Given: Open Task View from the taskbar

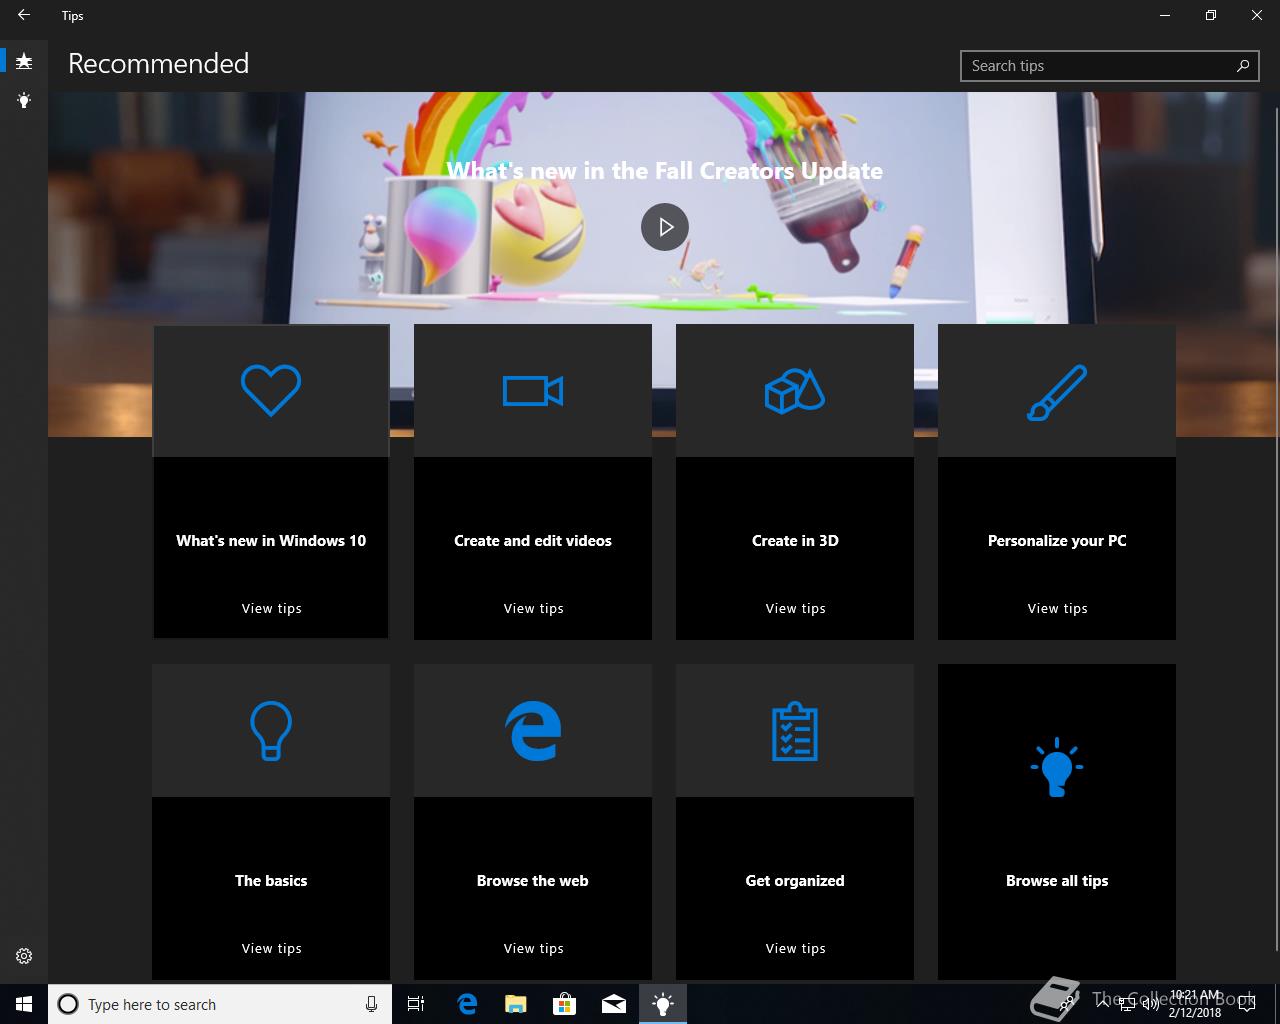Looking at the screenshot, I should click(x=416, y=1004).
